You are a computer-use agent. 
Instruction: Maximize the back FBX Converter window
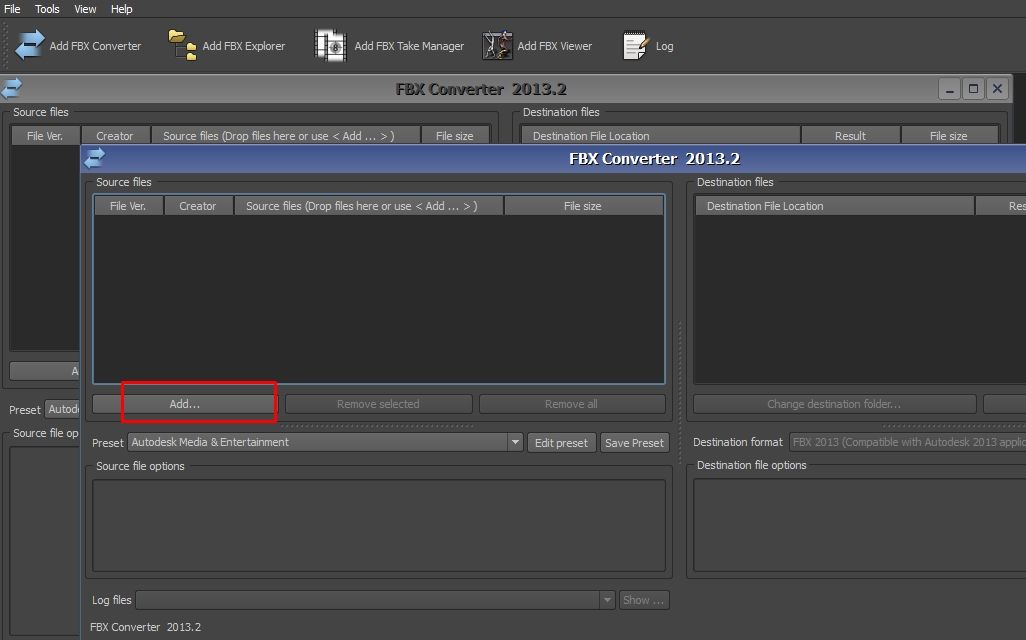pos(973,88)
